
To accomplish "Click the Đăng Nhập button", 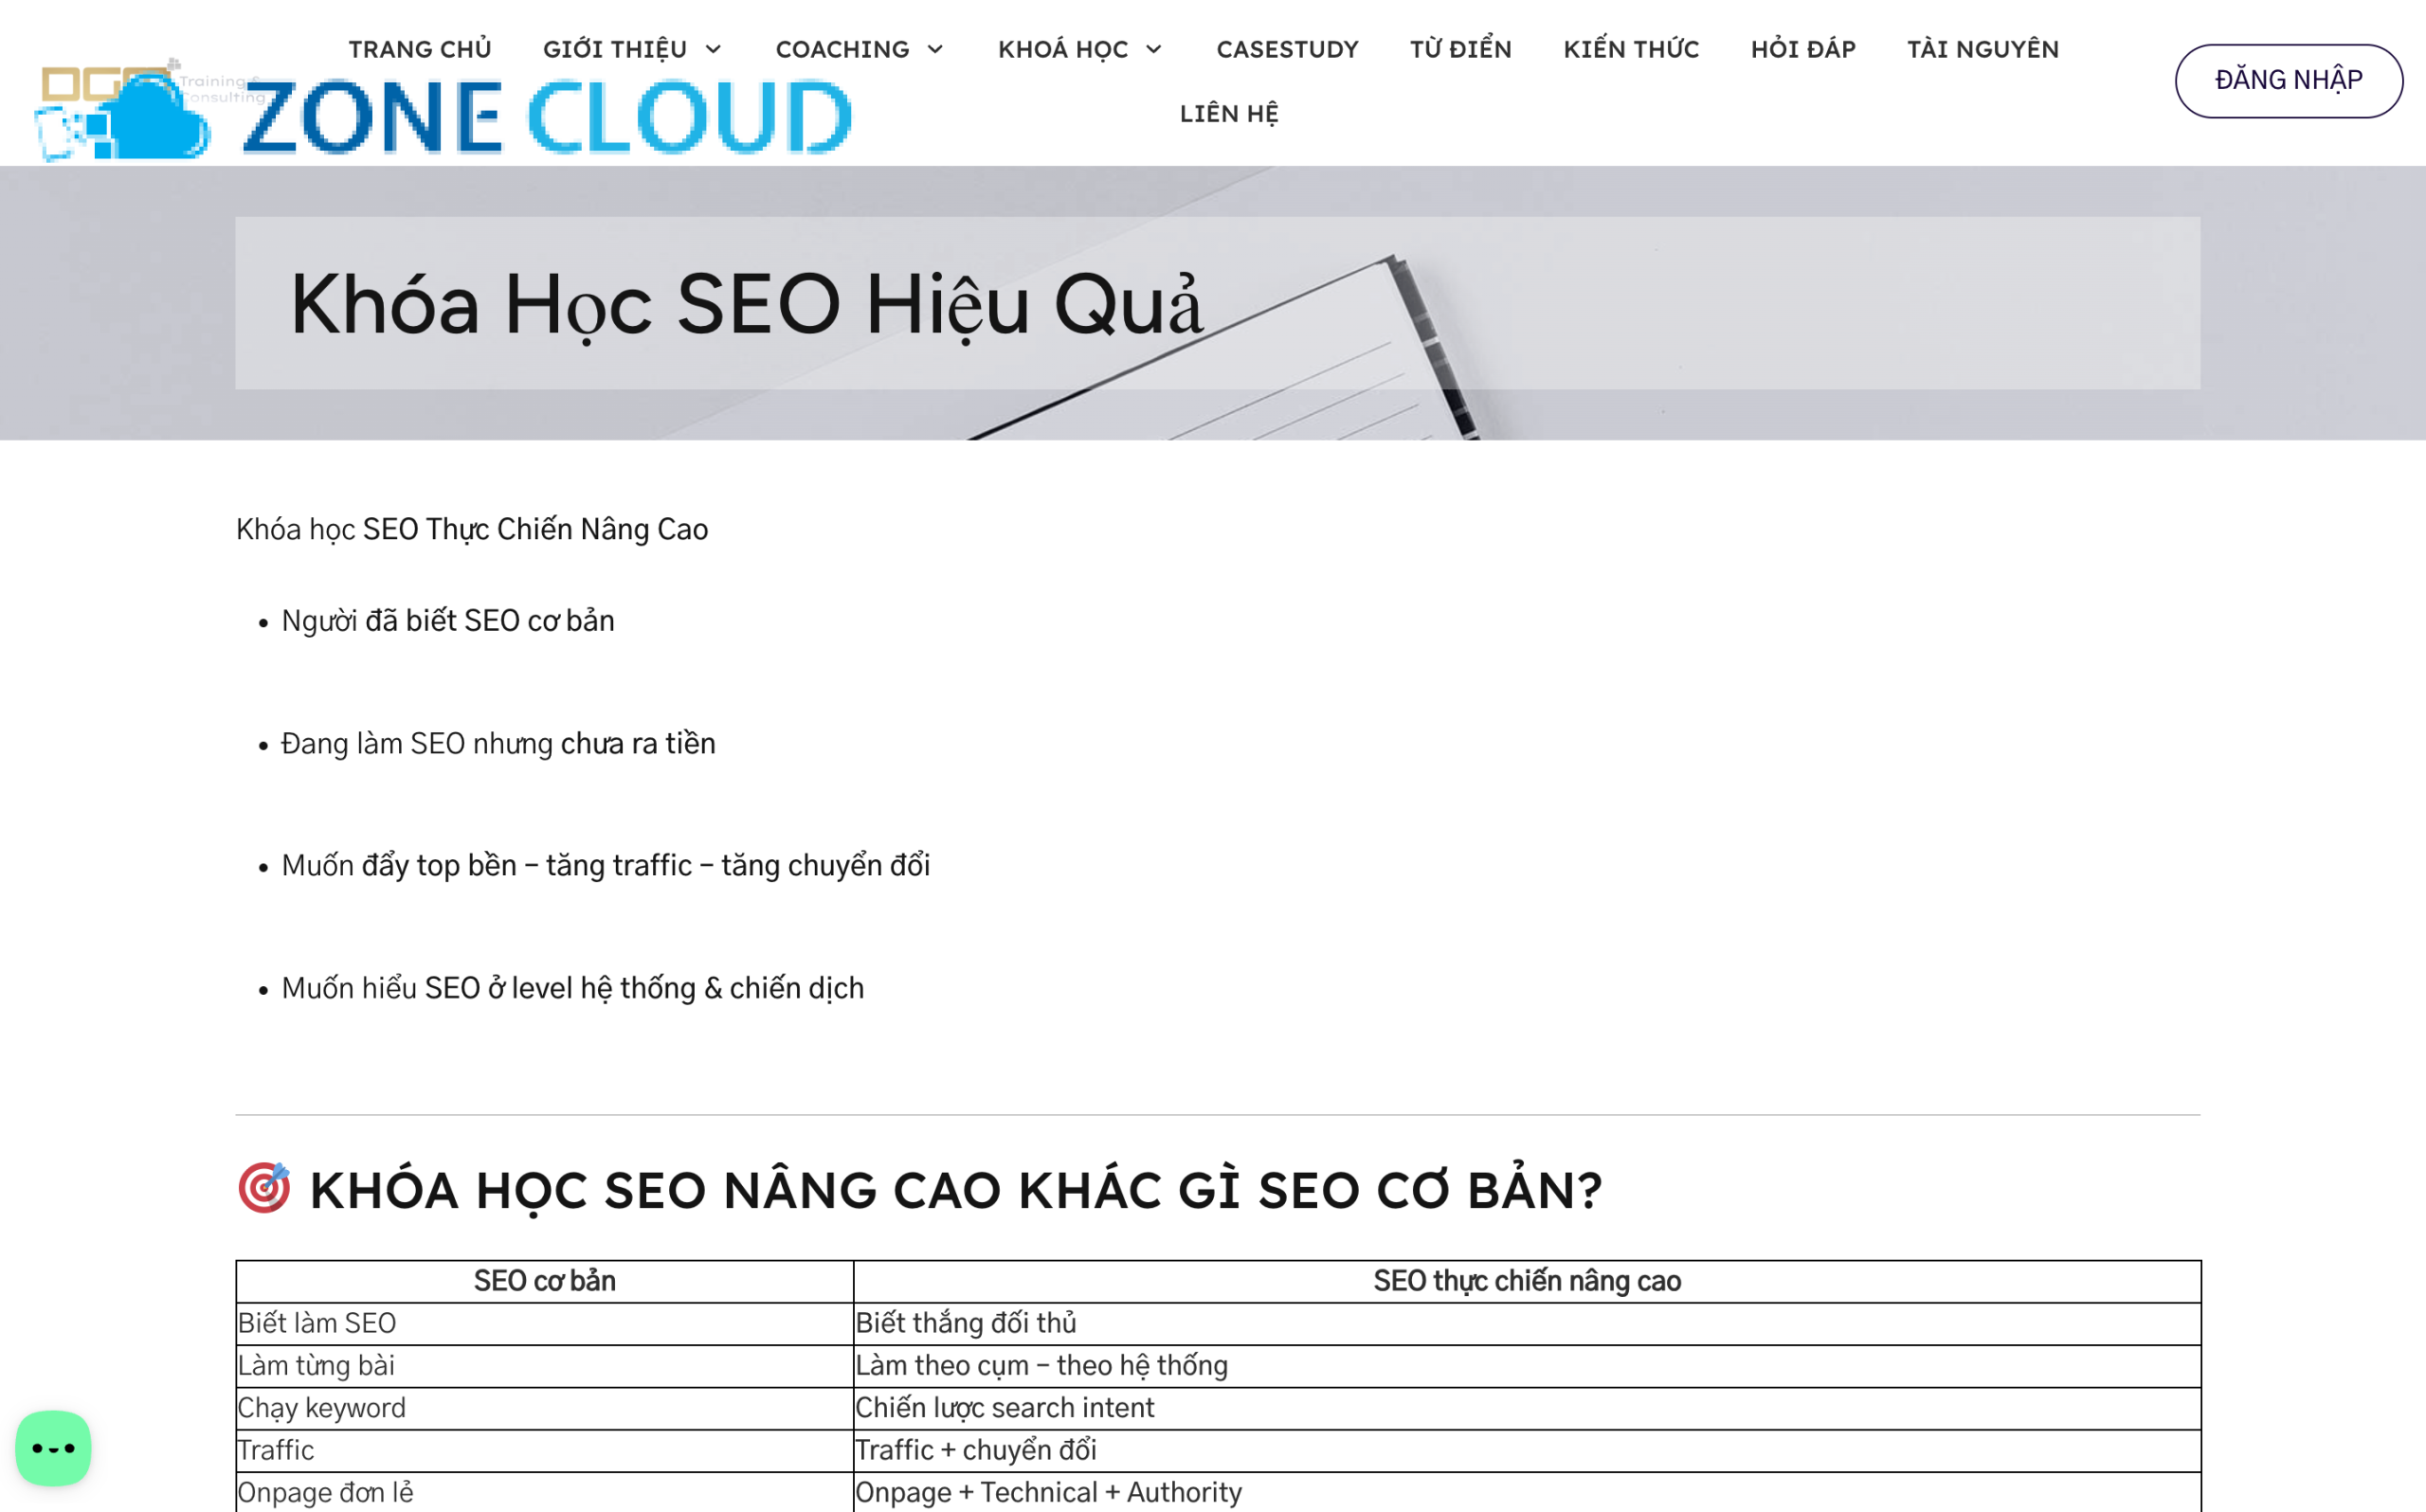I will click(x=2288, y=80).
